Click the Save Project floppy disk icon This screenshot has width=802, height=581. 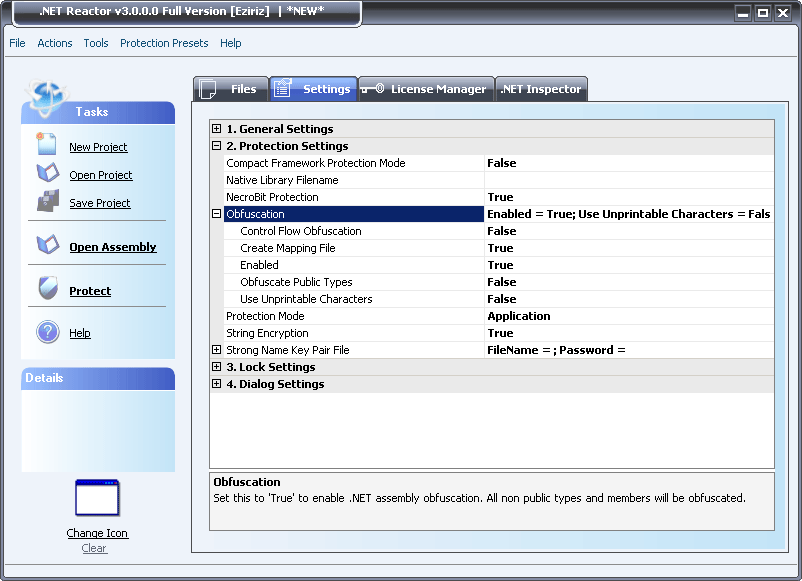point(48,200)
